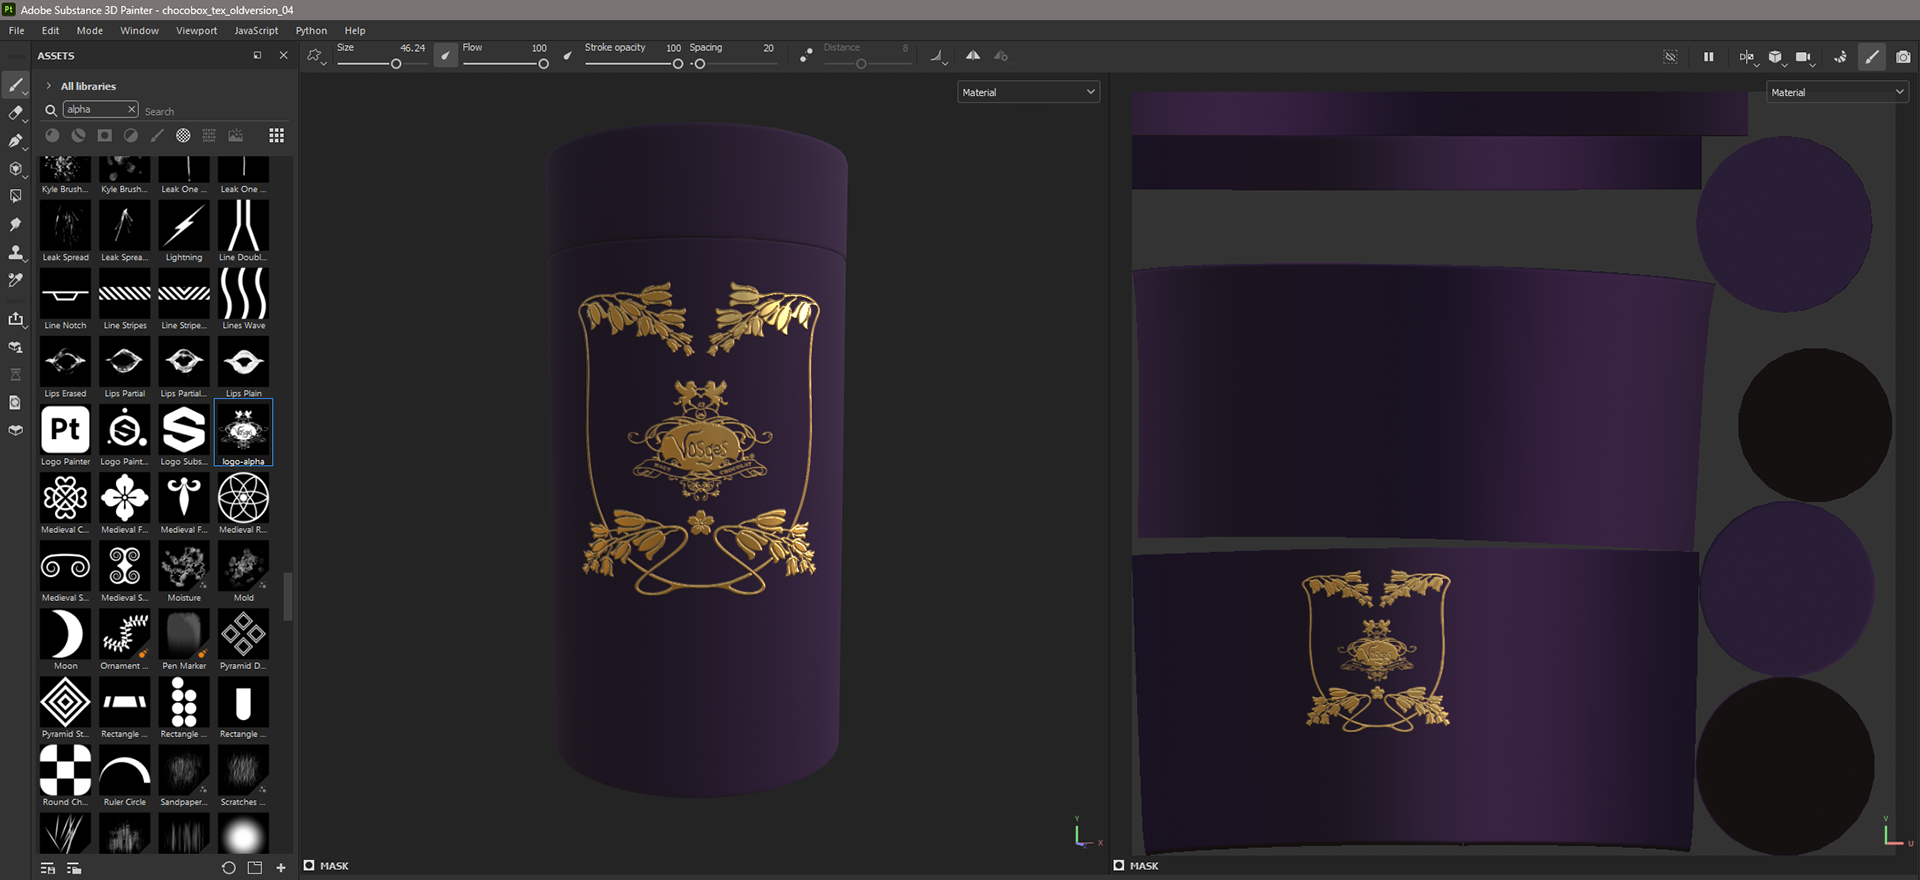Screen dimensions: 1920x880
Task: Filter assets by textures grid icon
Action: point(209,135)
